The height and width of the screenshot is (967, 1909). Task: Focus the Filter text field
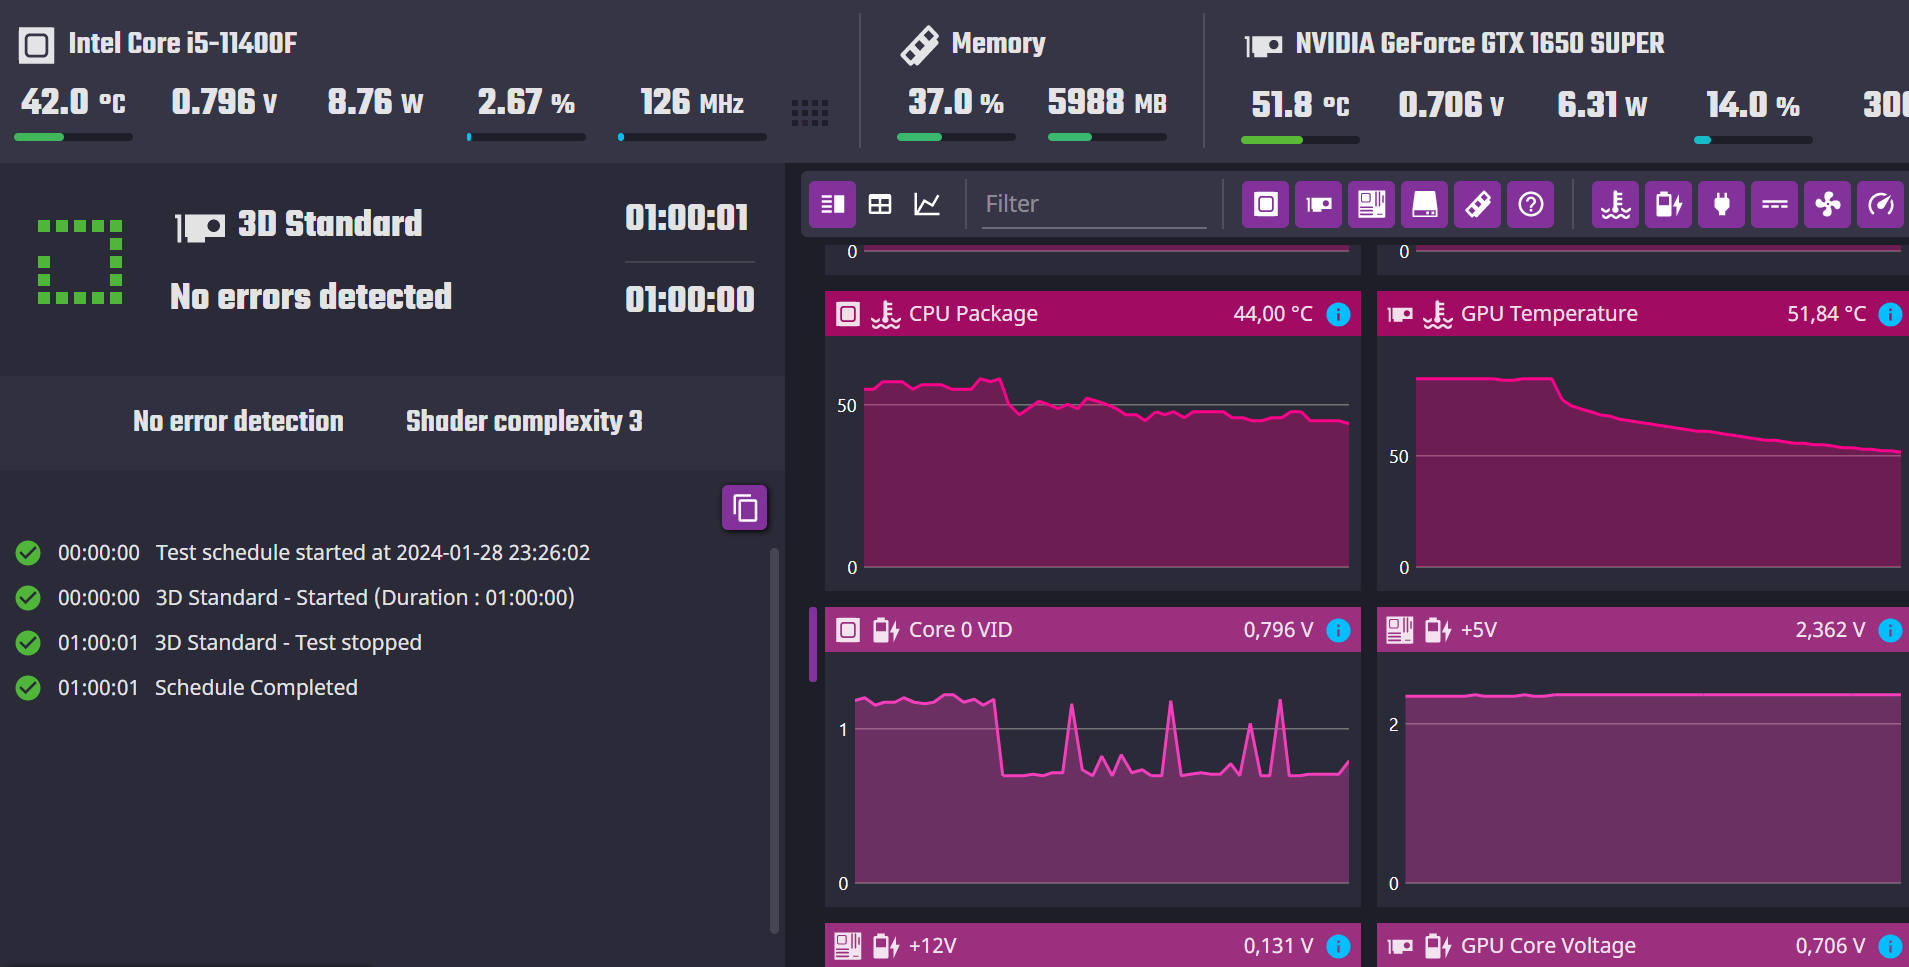(x=1094, y=204)
